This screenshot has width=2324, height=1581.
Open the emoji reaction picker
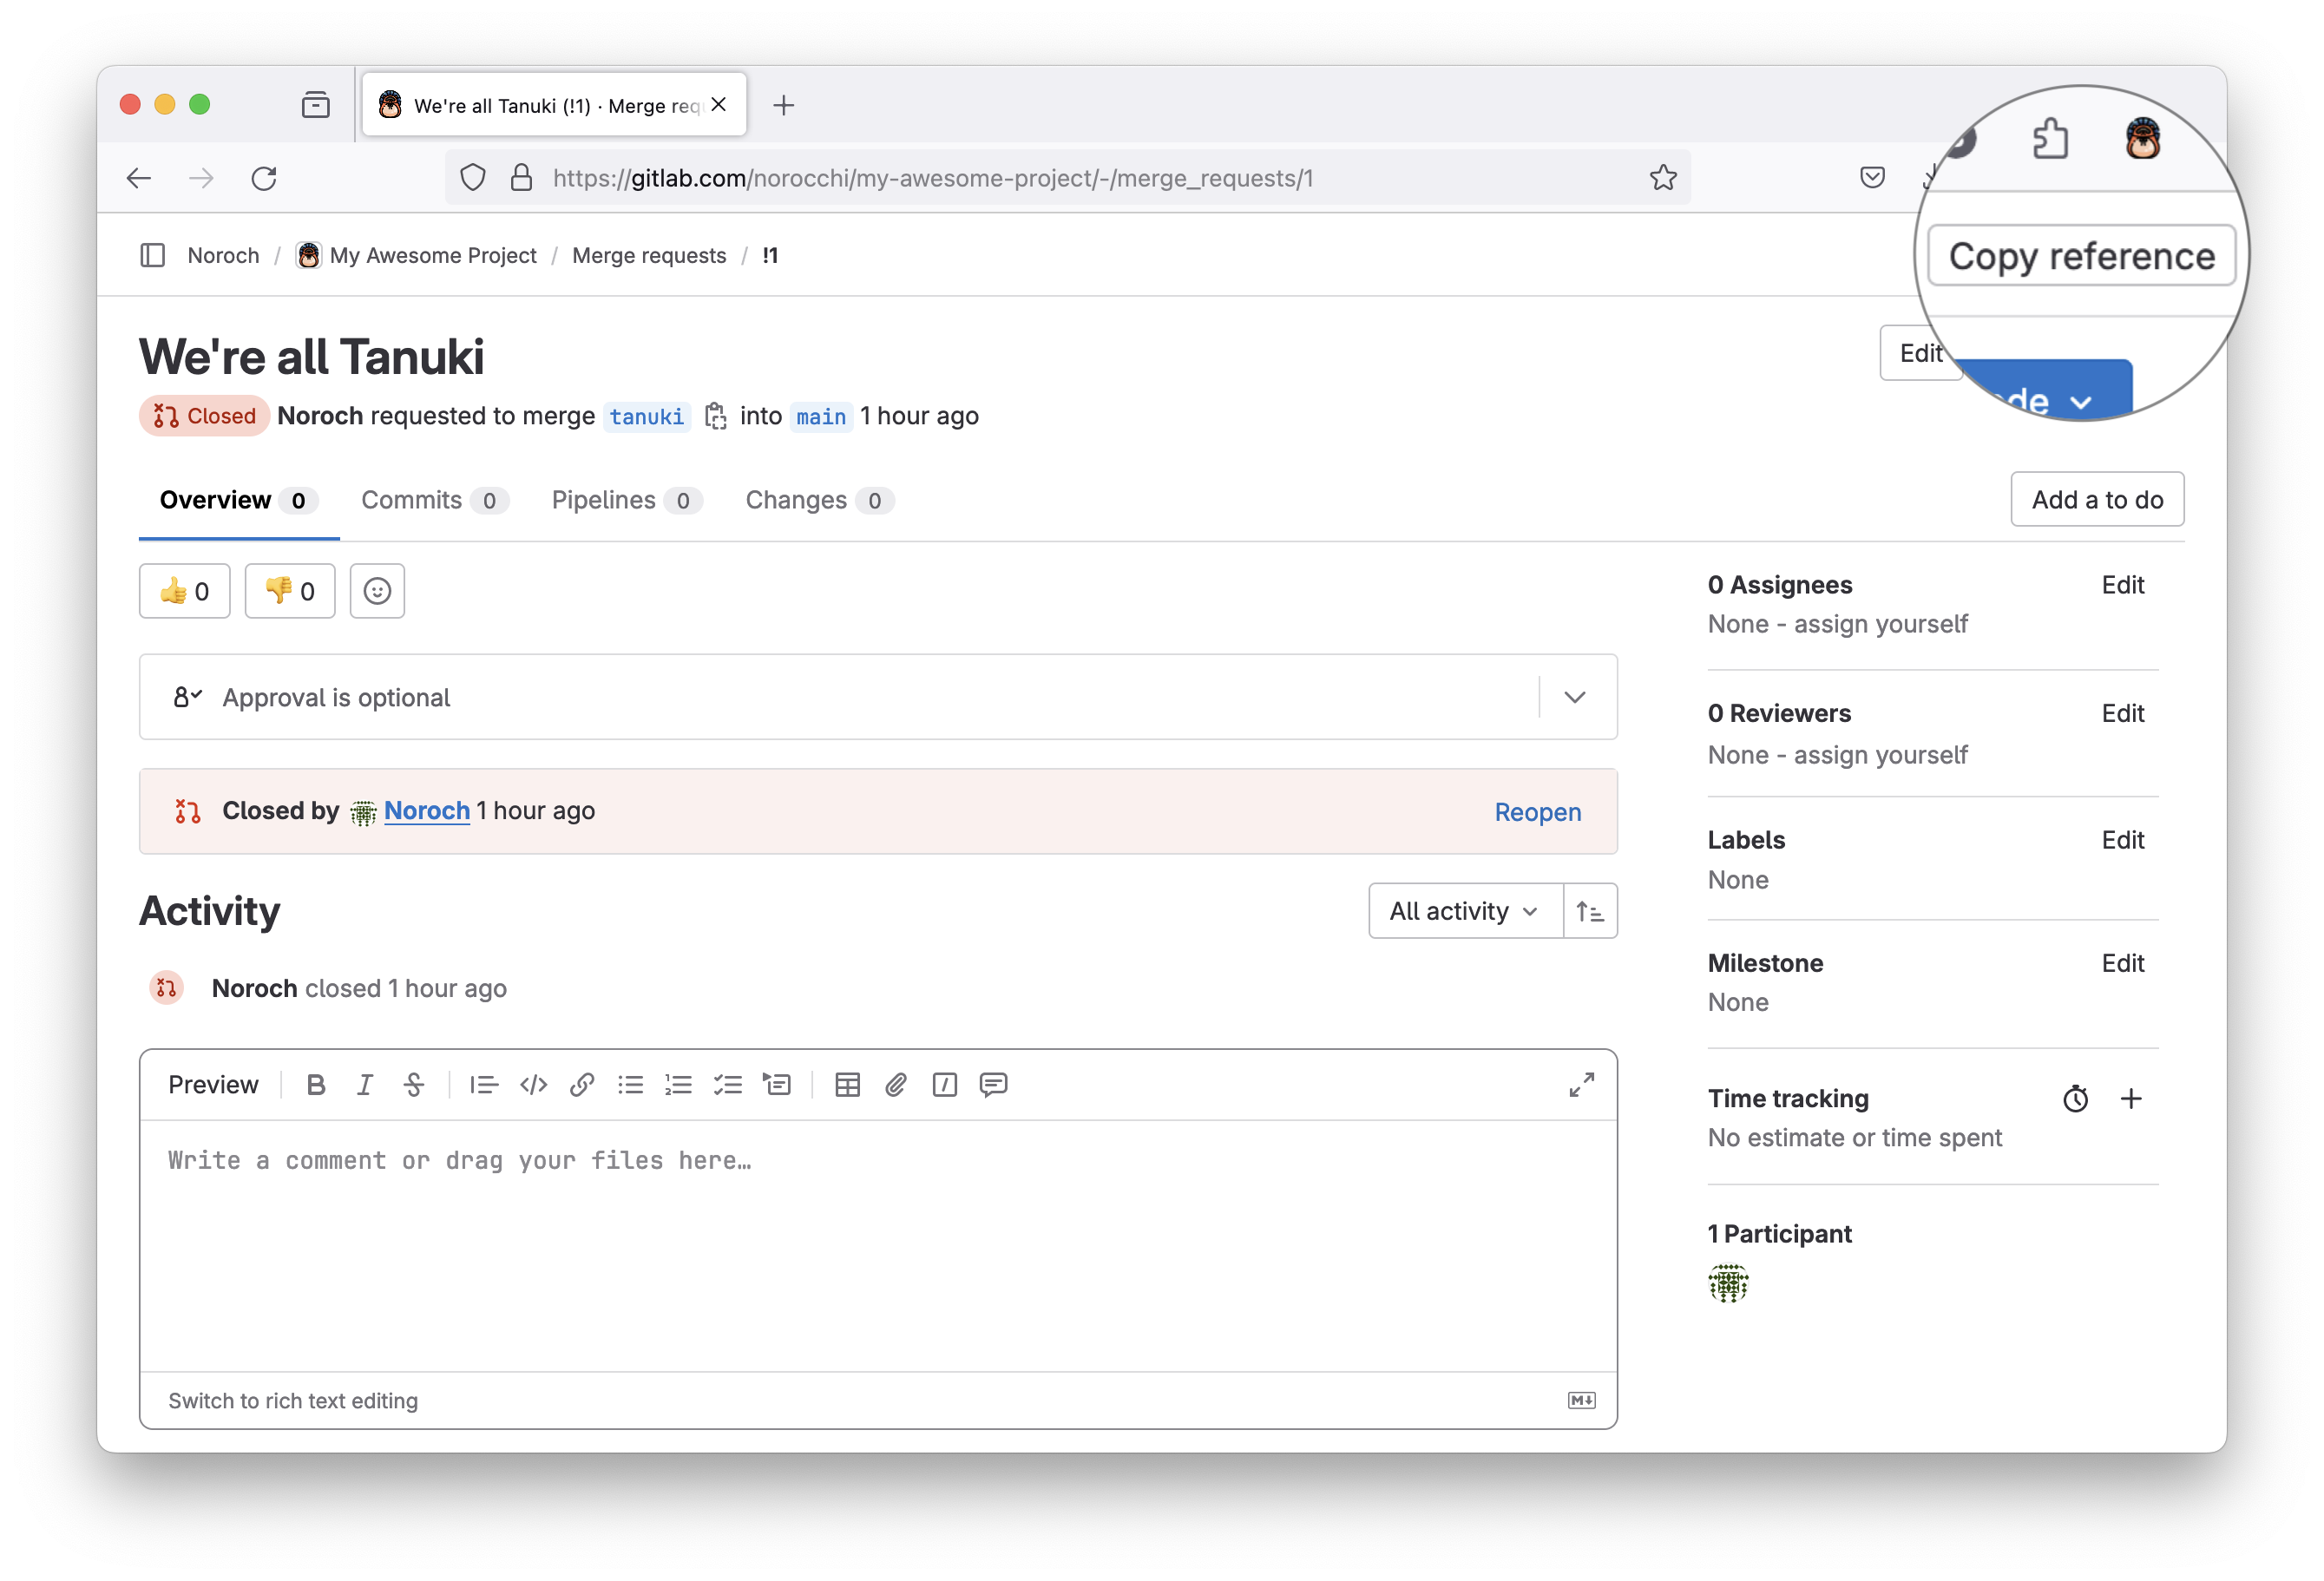pos(377,591)
